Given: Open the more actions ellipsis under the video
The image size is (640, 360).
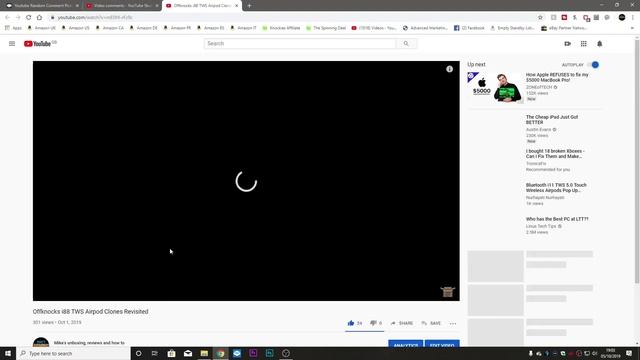Looking at the screenshot, I should (453, 323).
